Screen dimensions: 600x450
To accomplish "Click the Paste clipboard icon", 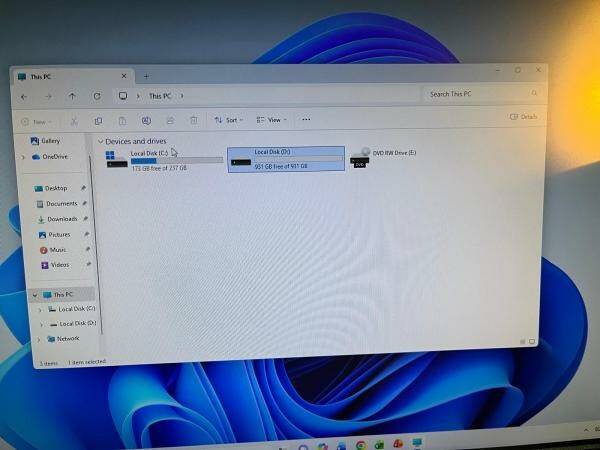I will [x=122, y=121].
